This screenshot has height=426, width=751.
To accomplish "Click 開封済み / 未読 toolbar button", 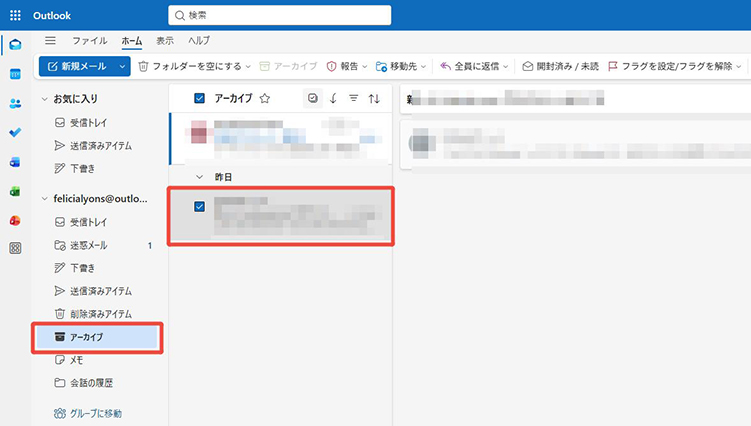I will pyautogui.click(x=560, y=66).
